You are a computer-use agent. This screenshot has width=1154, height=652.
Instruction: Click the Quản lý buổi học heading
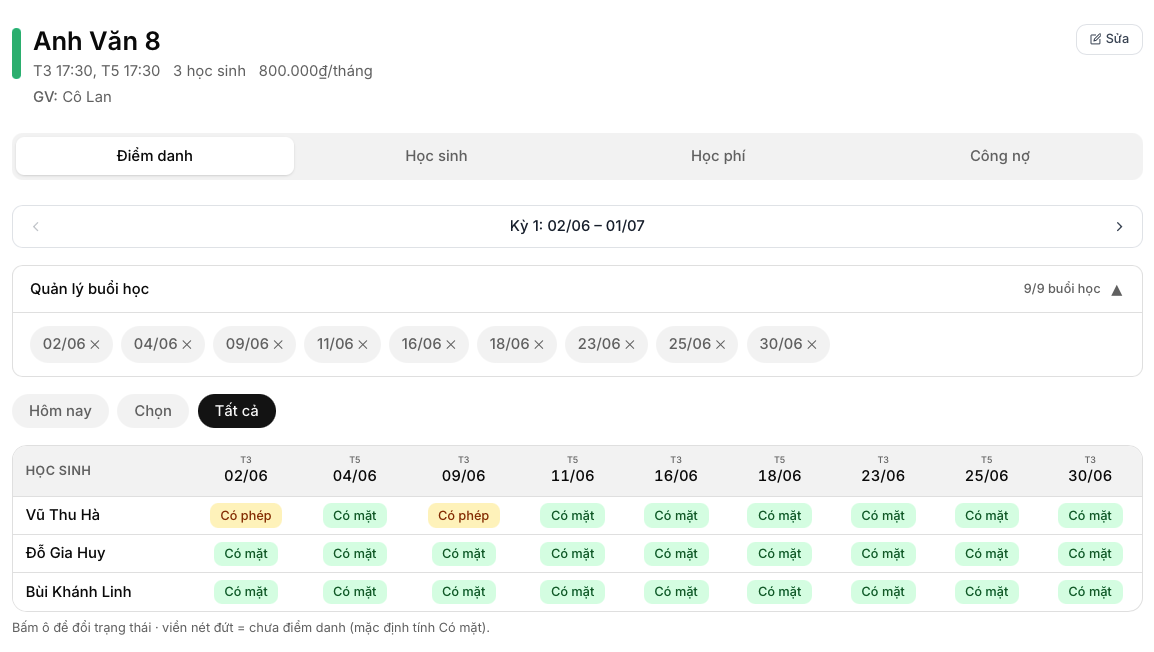coord(89,289)
